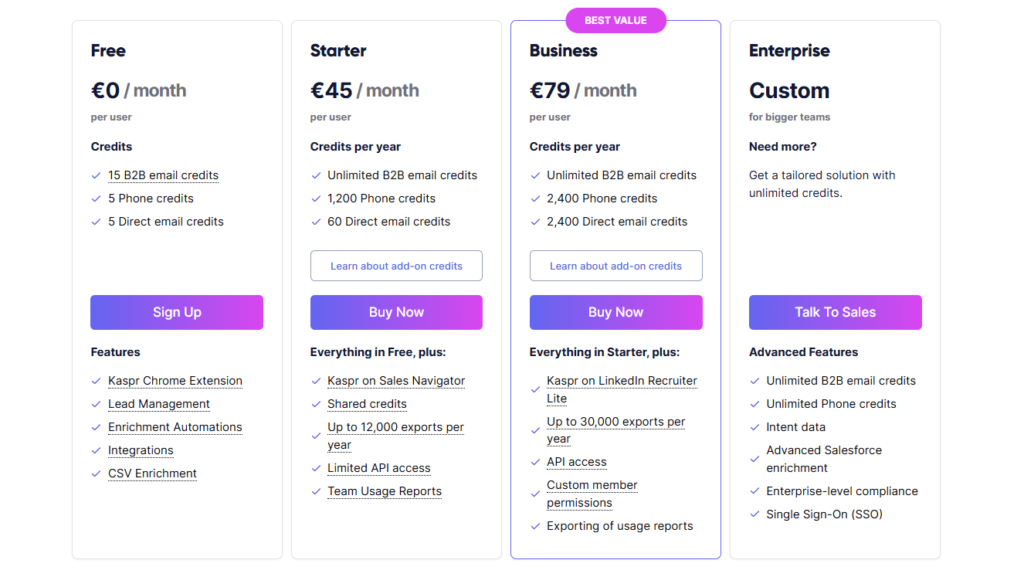Click the BEST VALUE badge

[x=615, y=20]
